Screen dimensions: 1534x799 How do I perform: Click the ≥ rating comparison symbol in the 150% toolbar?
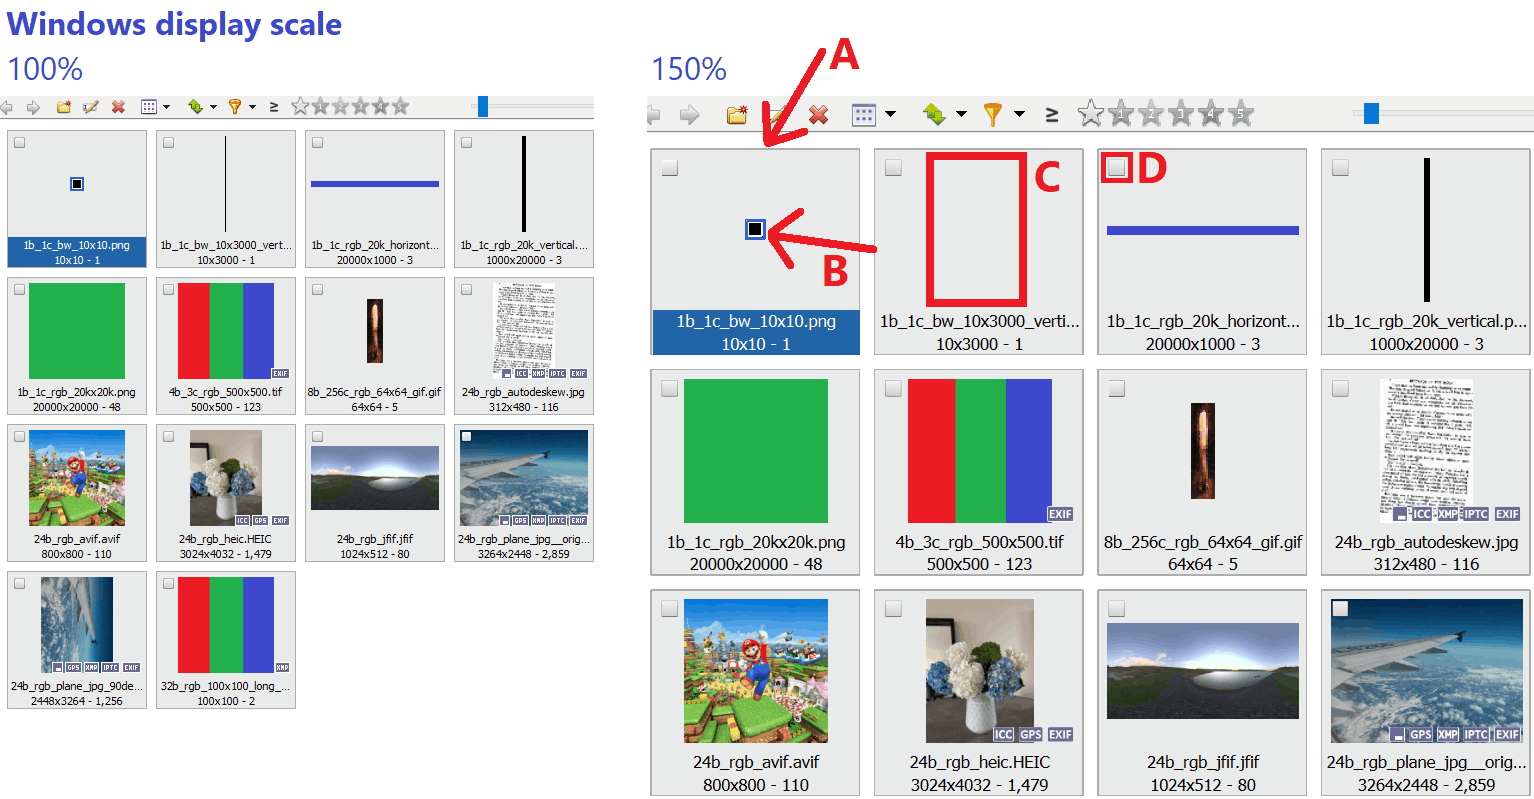point(1052,115)
